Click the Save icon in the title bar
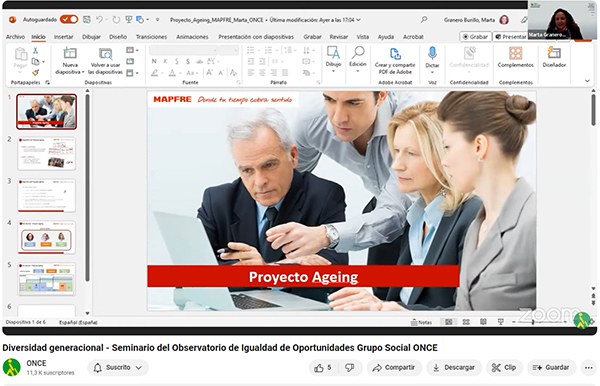 pyautogui.click(x=87, y=19)
